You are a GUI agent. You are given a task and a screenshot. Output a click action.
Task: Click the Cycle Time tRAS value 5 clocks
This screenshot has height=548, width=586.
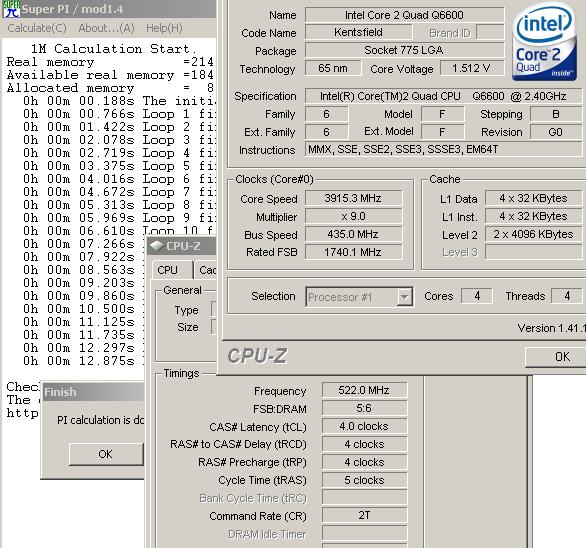tap(364, 480)
